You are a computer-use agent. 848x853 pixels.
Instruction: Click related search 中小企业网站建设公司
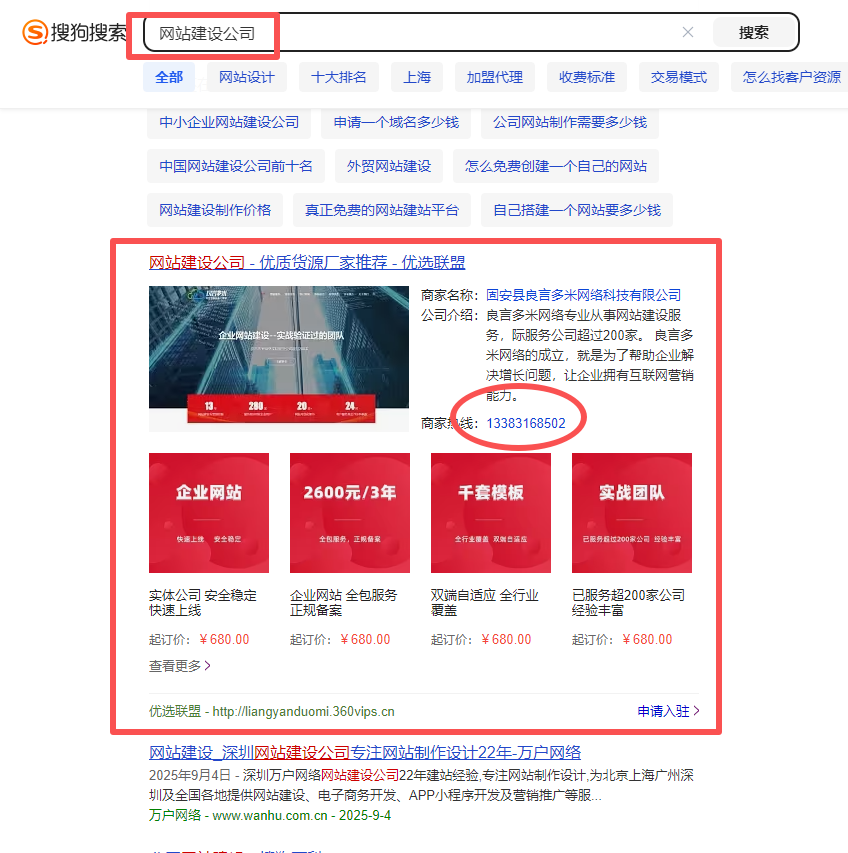point(229,122)
